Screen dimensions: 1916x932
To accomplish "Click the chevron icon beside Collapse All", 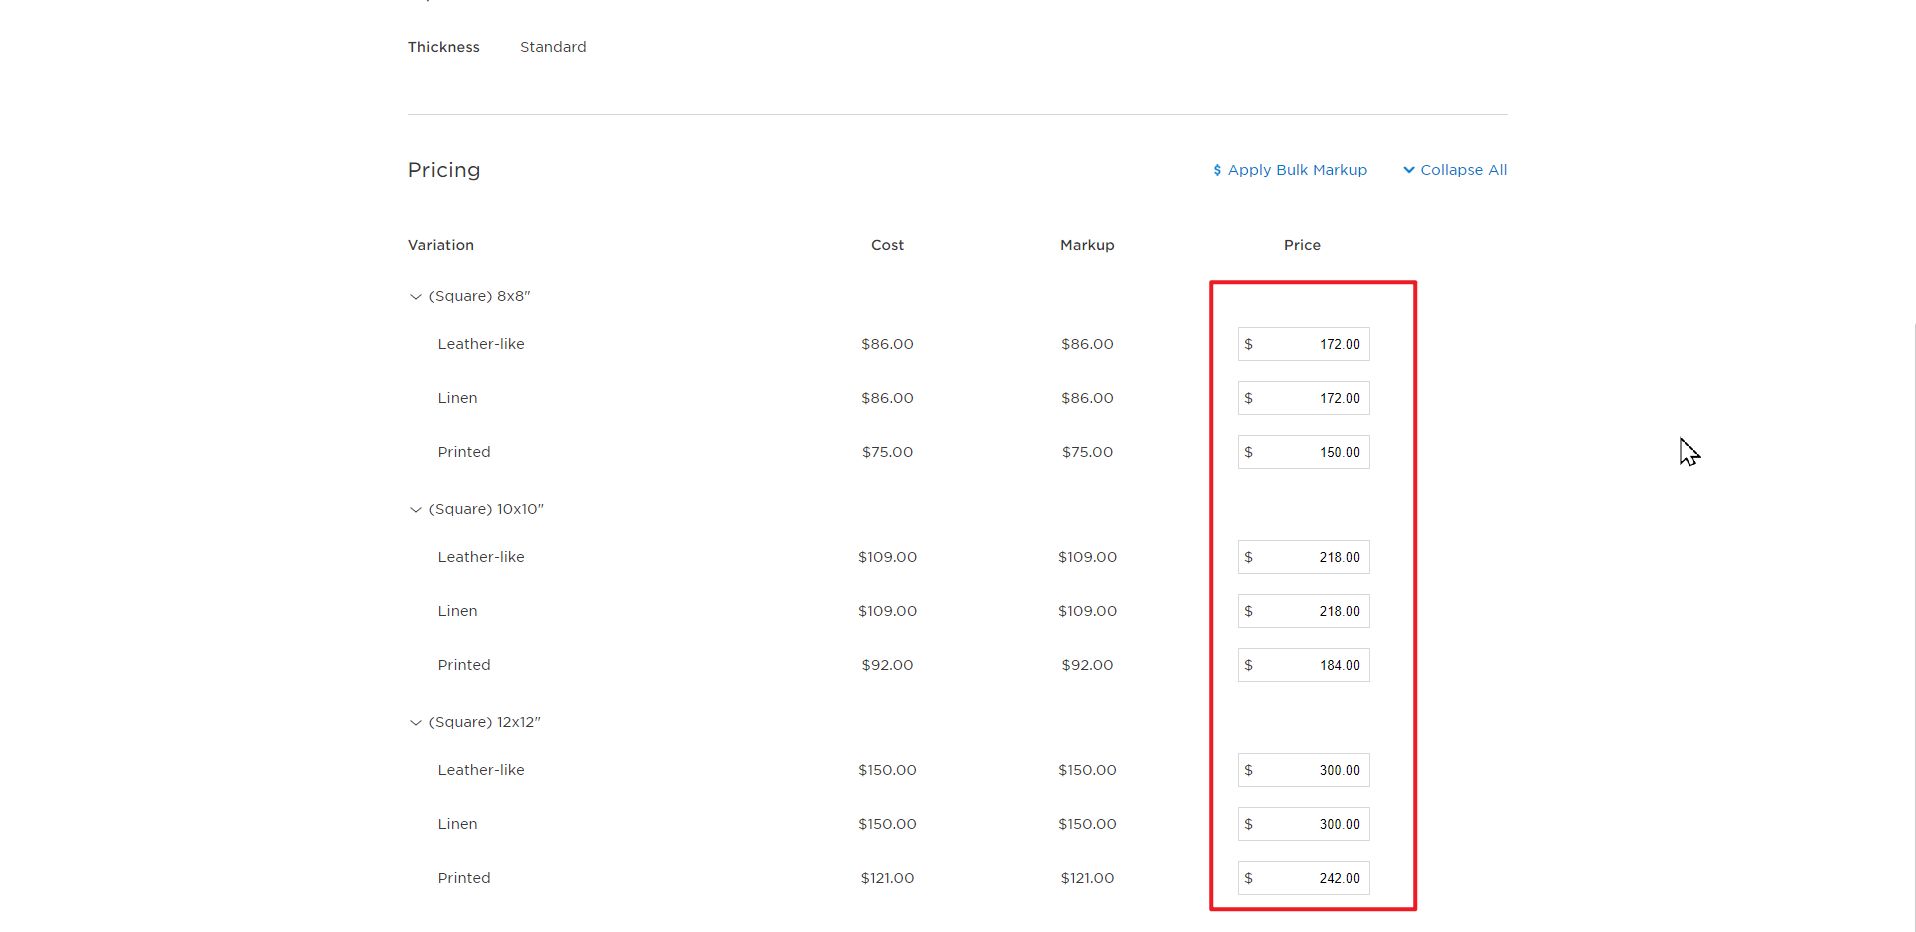I will coord(1408,170).
